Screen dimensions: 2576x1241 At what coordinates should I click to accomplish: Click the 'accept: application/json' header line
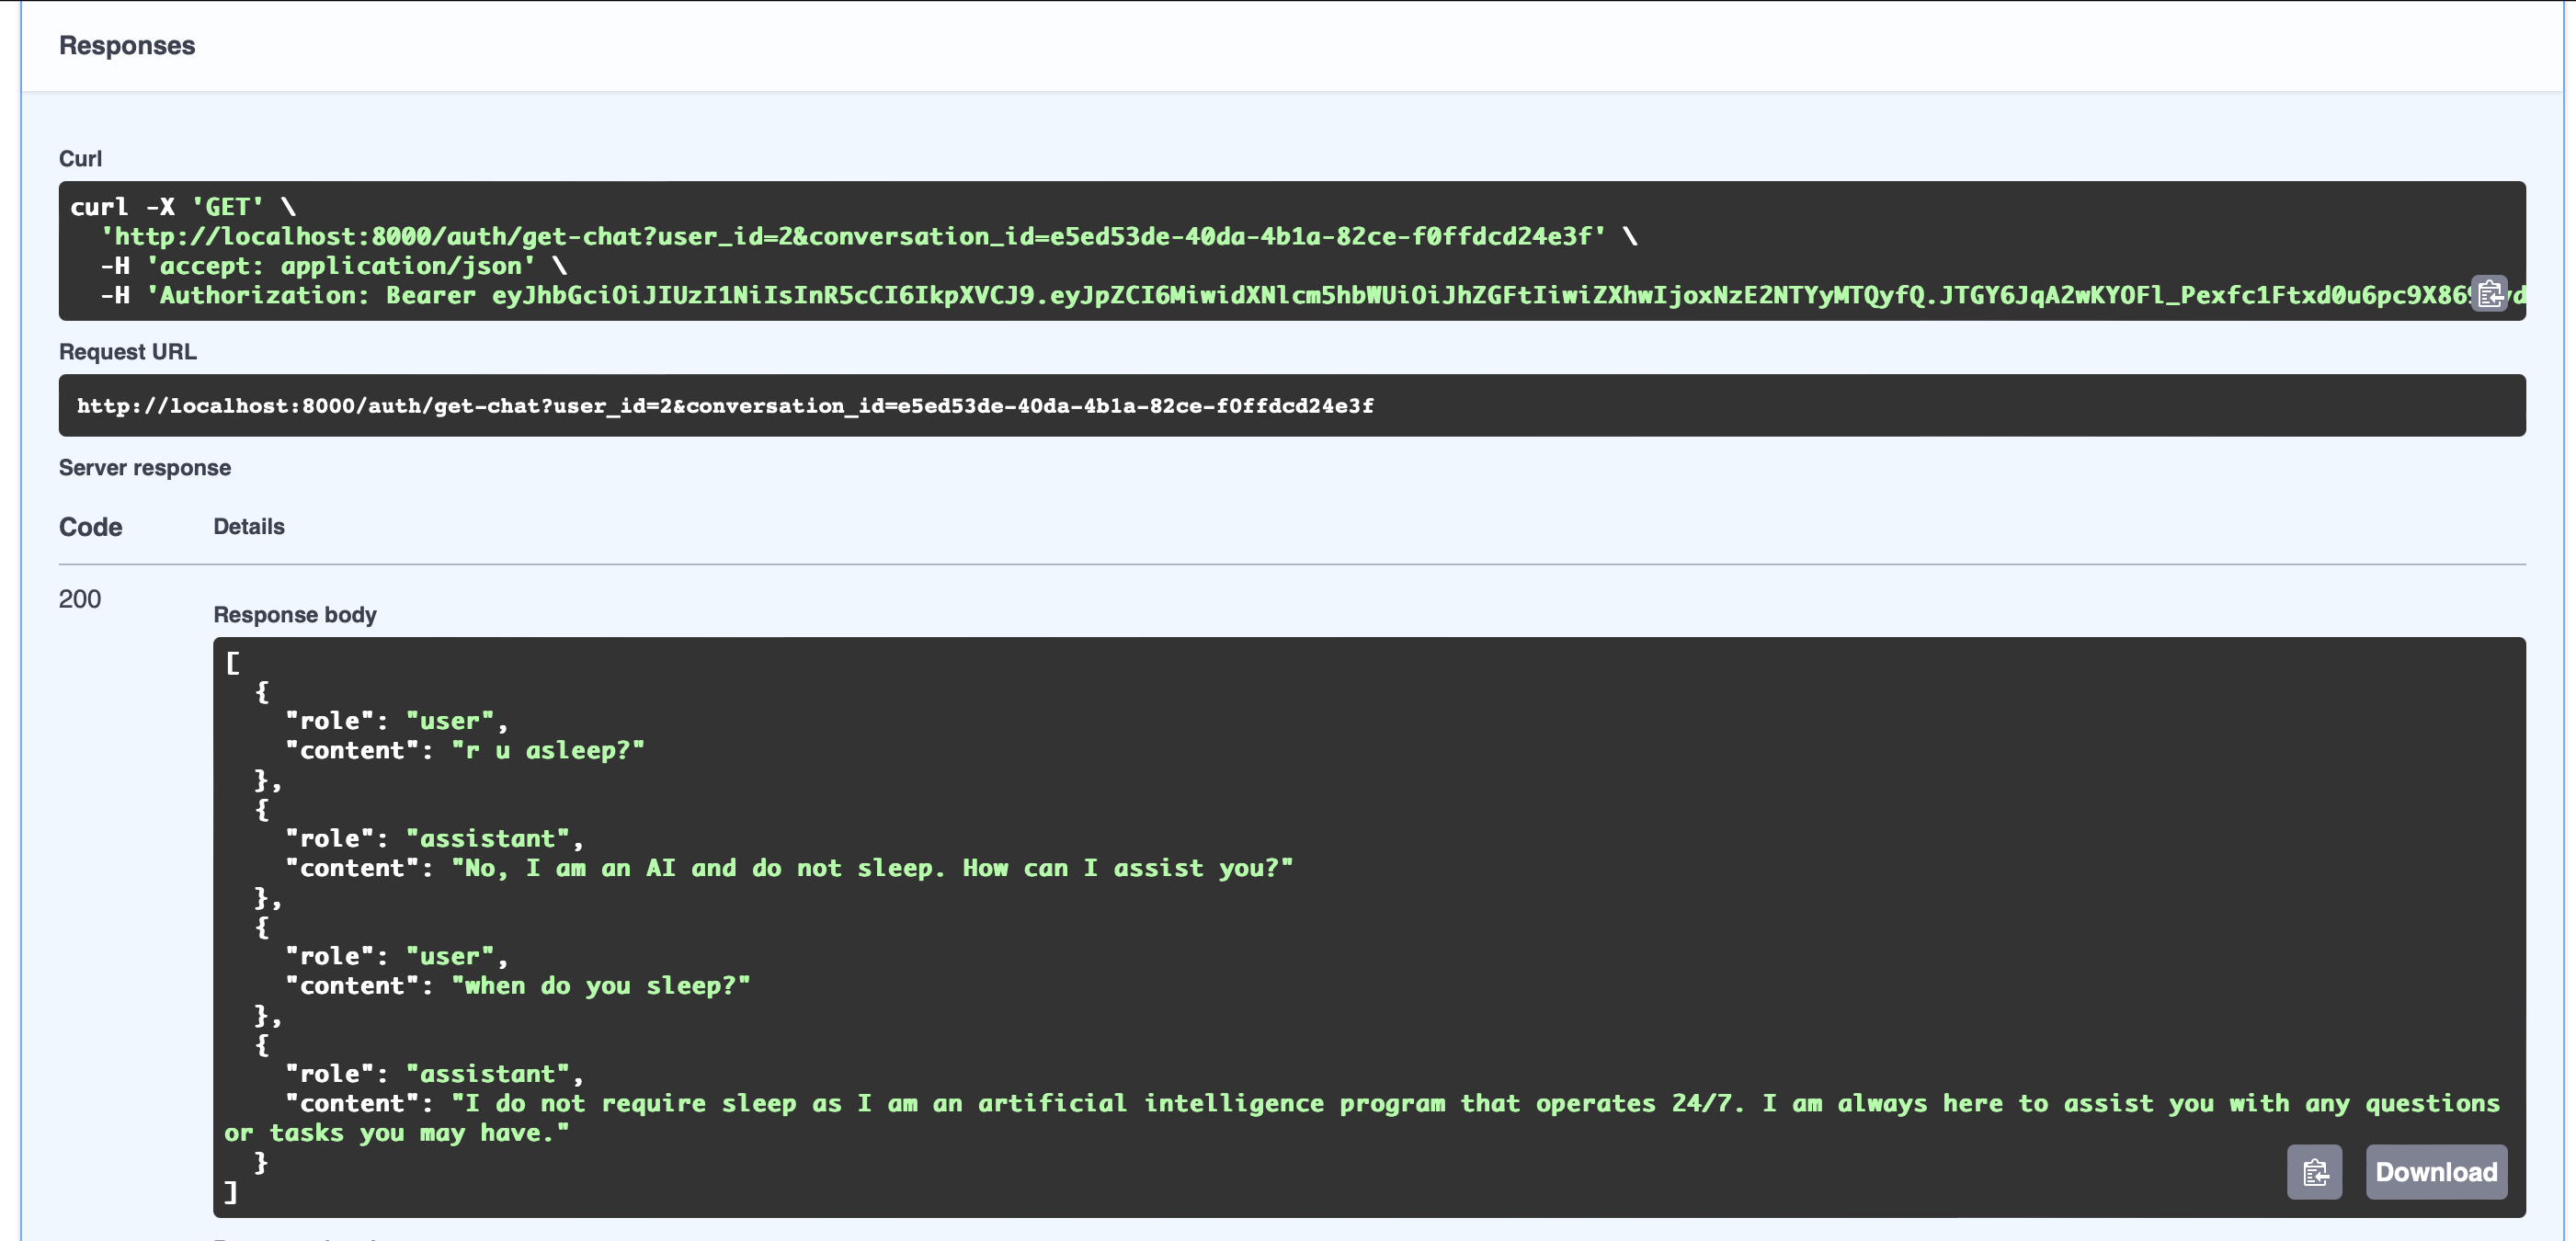pyautogui.click(x=340, y=266)
